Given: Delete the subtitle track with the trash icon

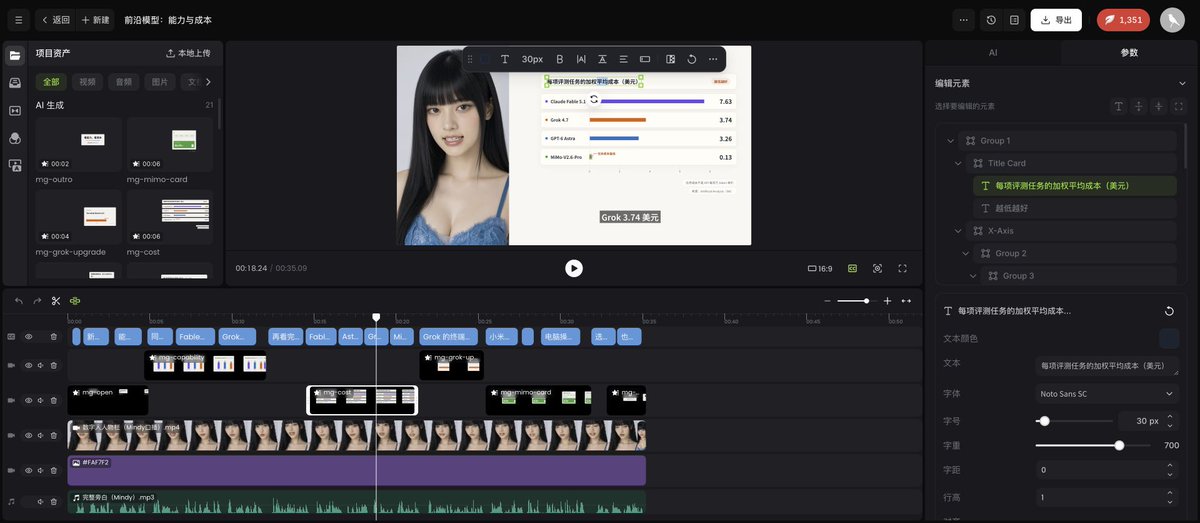Looking at the screenshot, I should click(x=53, y=337).
